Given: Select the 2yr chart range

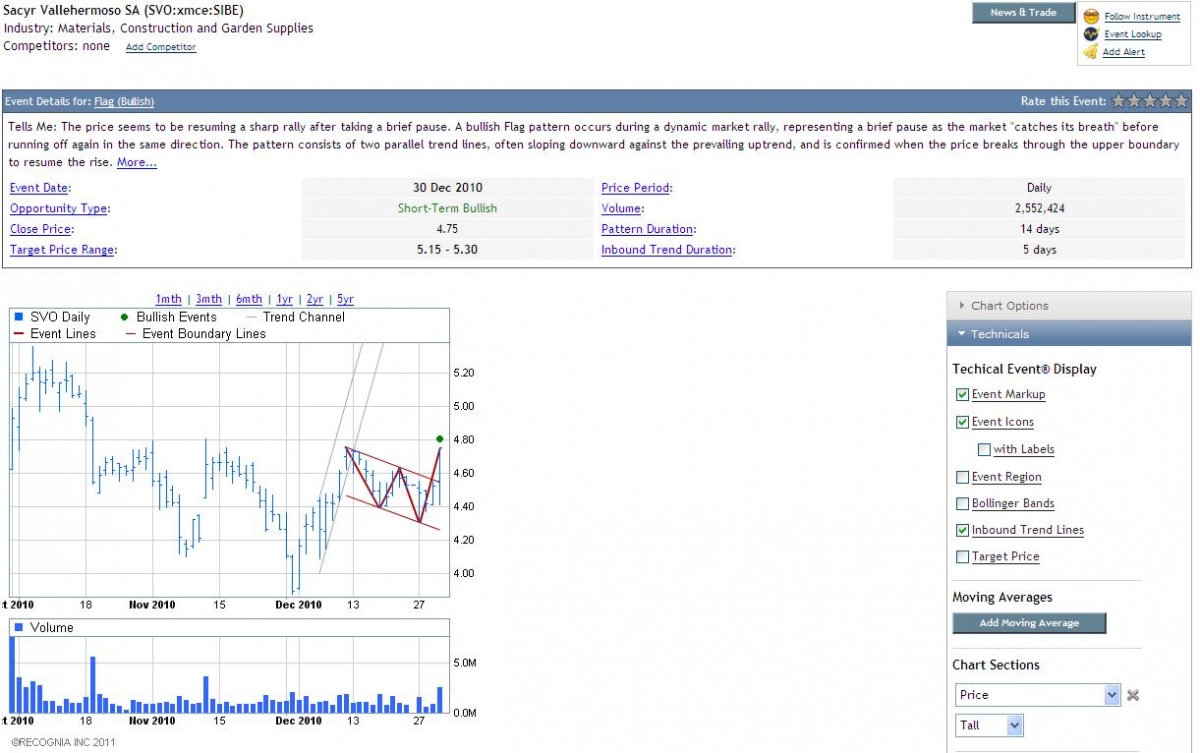Looking at the screenshot, I should 315,299.
